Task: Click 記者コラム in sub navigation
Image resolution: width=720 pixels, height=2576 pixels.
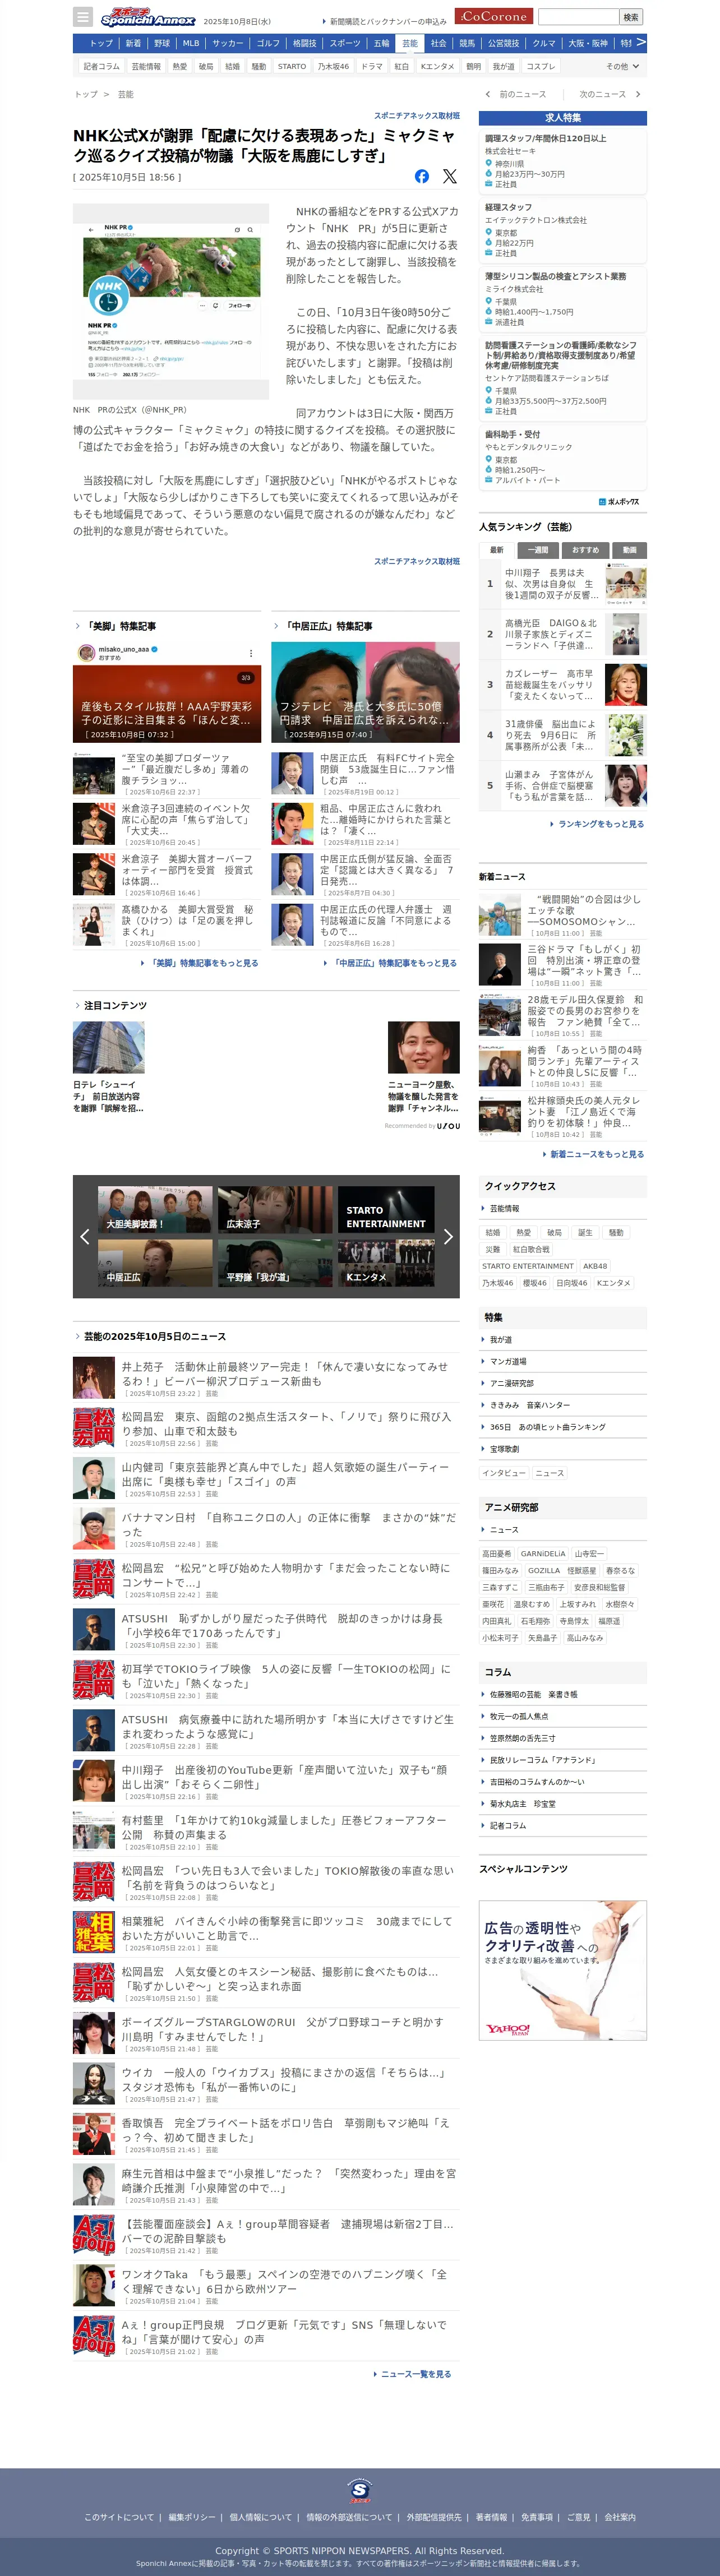Action: click(101, 66)
